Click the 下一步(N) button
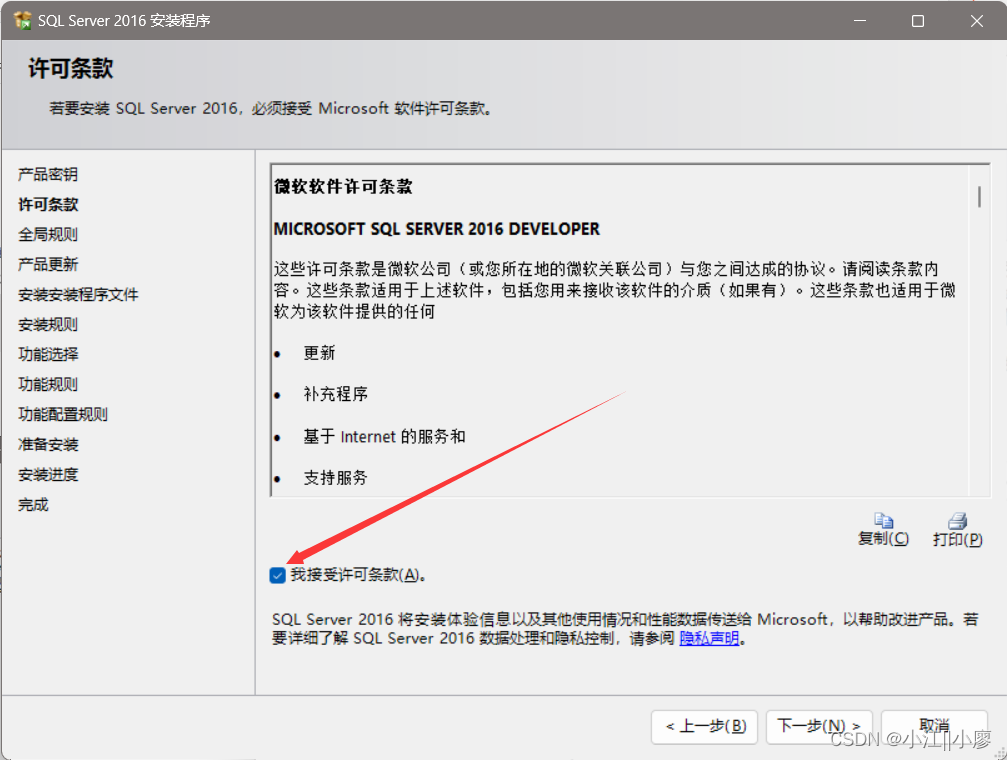This screenshot has width=1007, height=760. tap(818, 727)
